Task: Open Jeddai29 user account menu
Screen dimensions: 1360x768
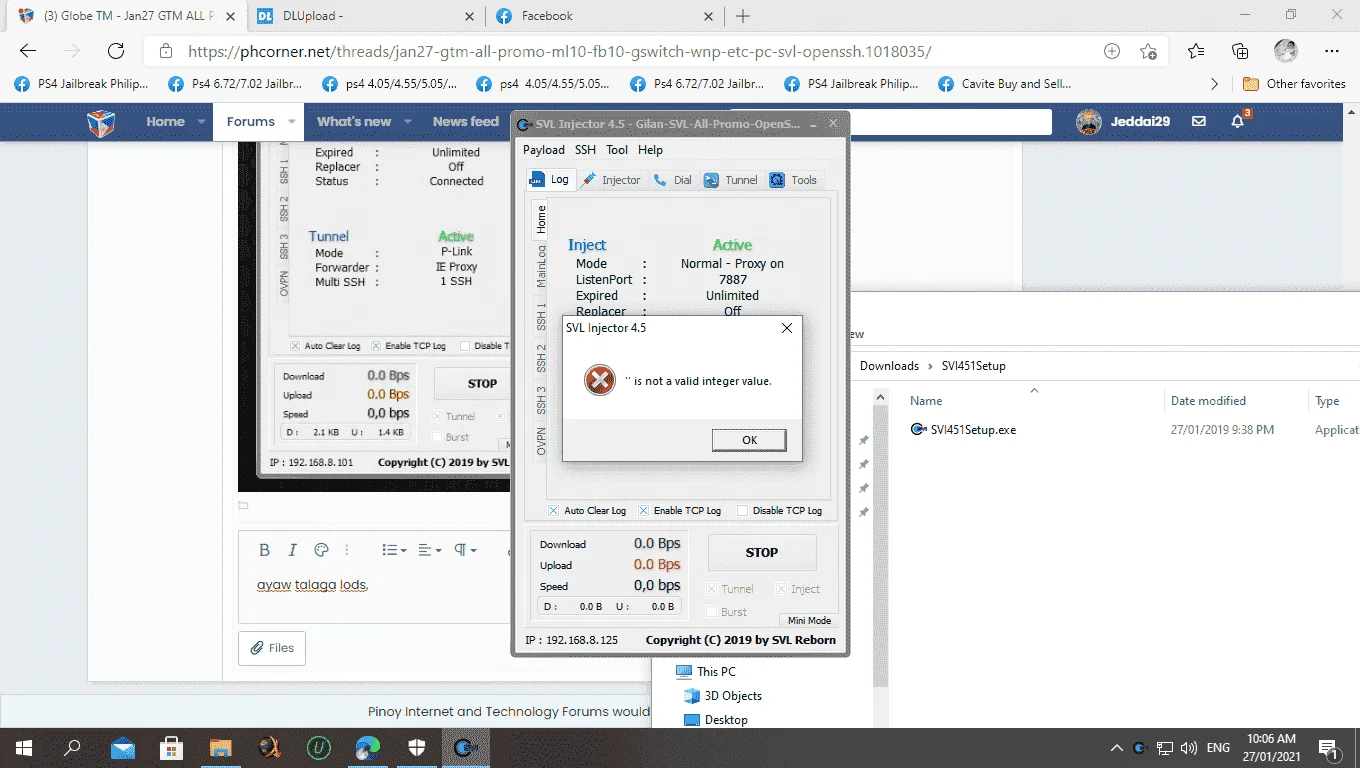Action: pyautogui.click(x=1123, y=122)
